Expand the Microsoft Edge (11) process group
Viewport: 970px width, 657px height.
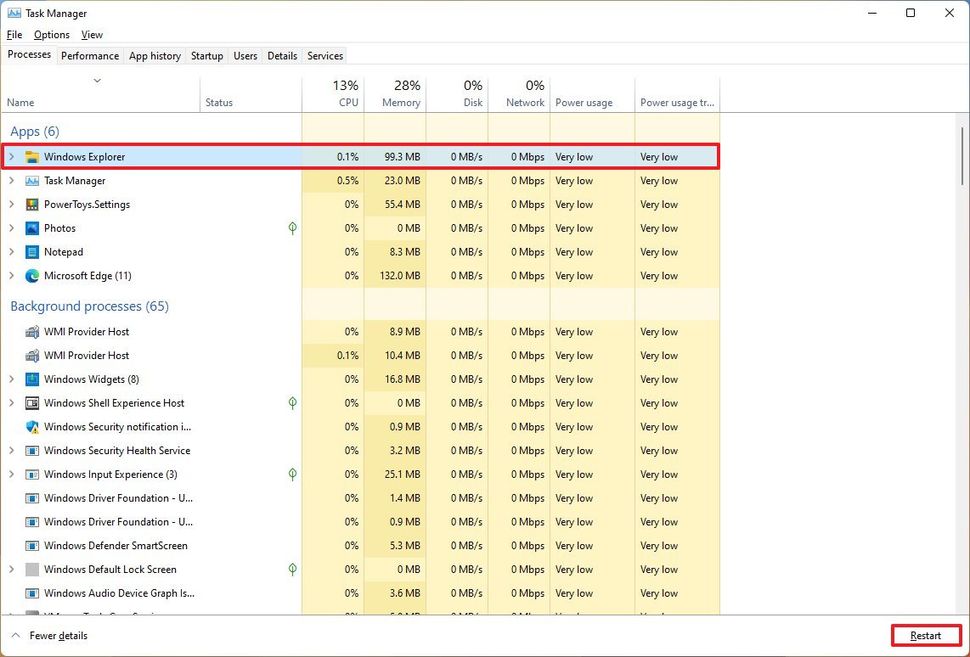[11, 275]
